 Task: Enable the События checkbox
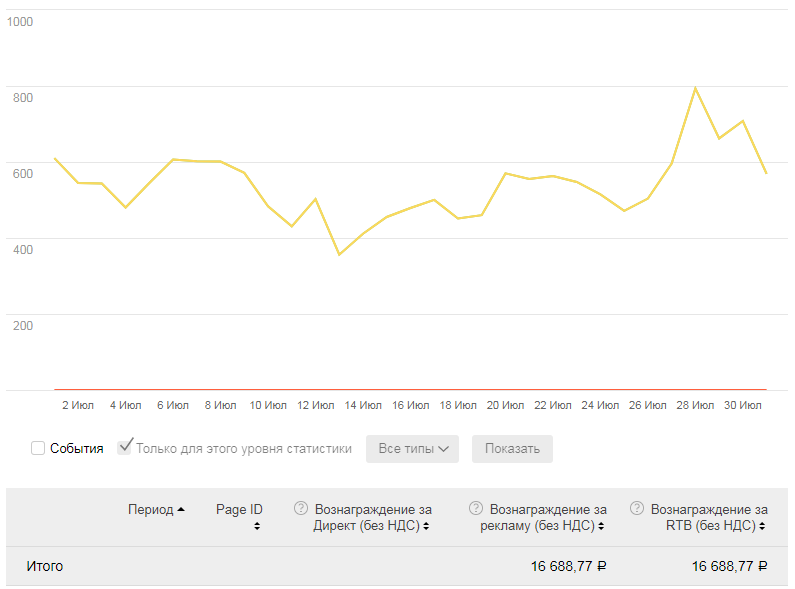[38, 448]
